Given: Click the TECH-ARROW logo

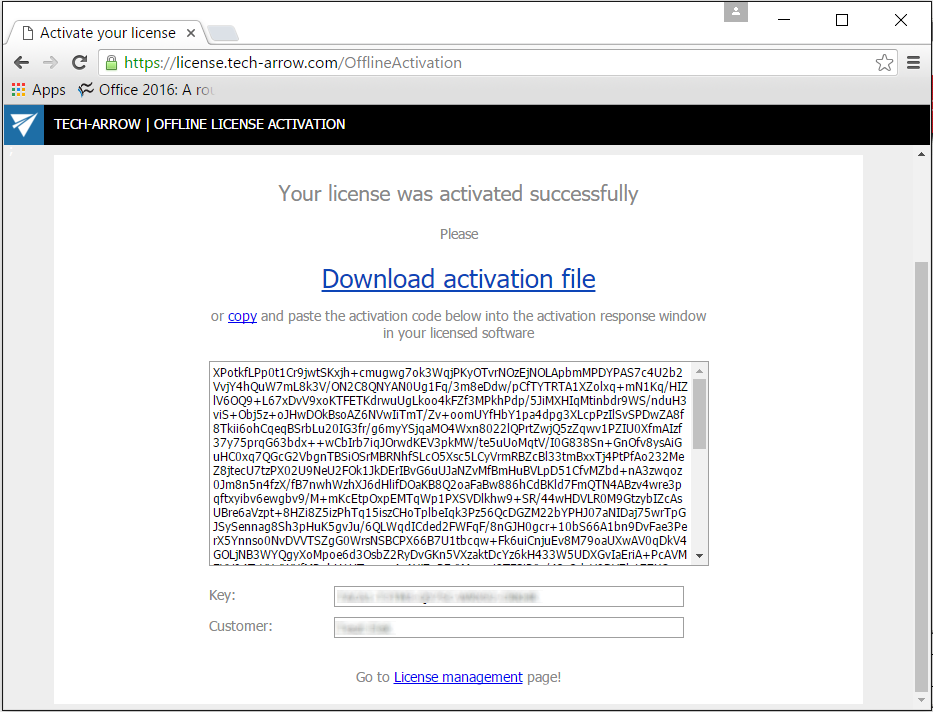Looking at the screenshot, I should click(23, 124).
